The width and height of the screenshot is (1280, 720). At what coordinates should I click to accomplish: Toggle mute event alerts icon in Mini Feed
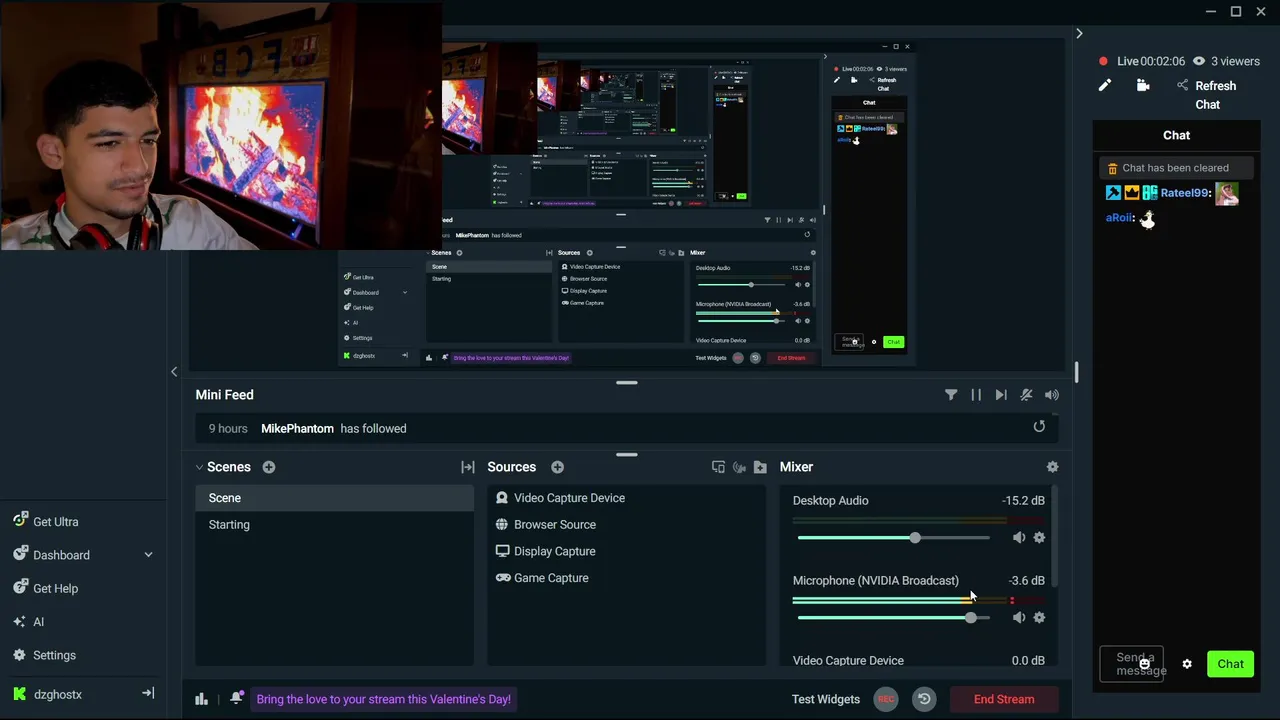click(1026, 395)
